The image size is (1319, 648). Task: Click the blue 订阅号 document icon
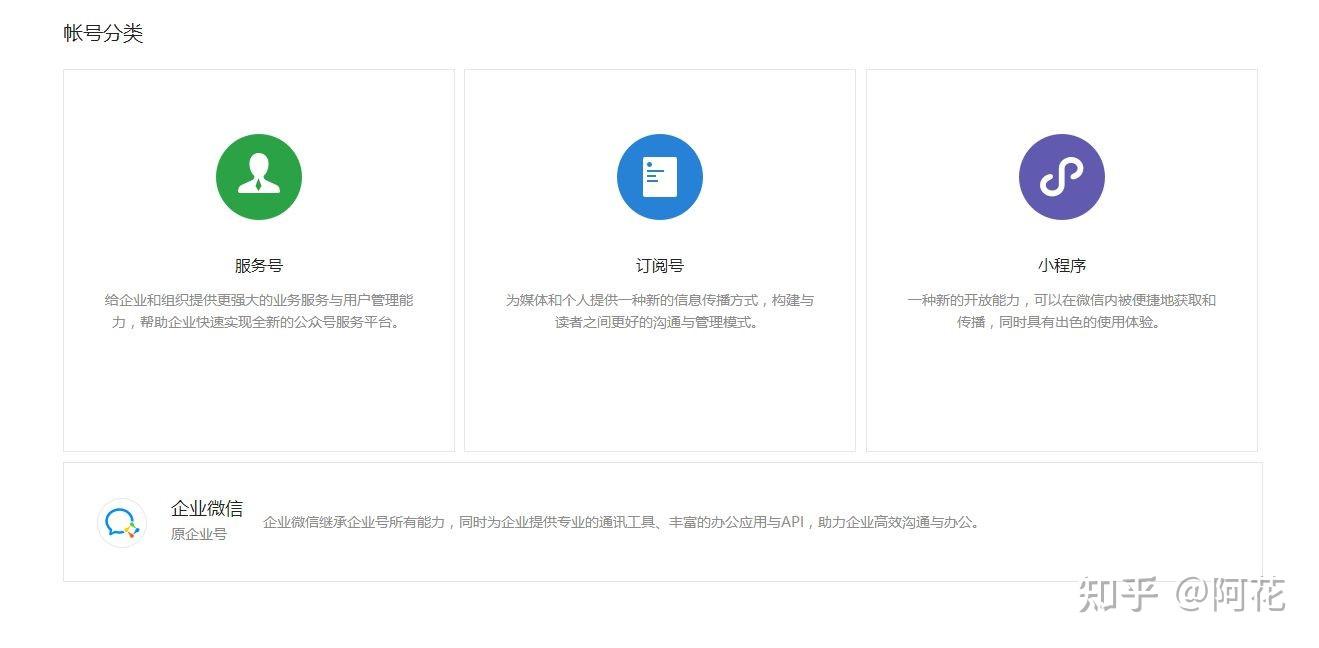coord(660,177)
